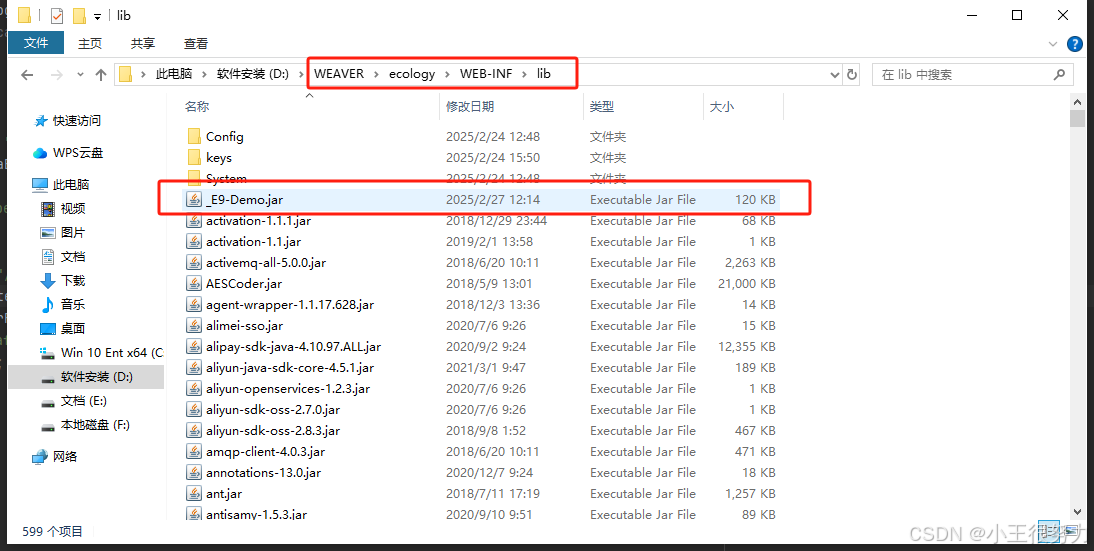
Task: Open 图片 in the navigation pane
Action: click(x=73, y=232)
